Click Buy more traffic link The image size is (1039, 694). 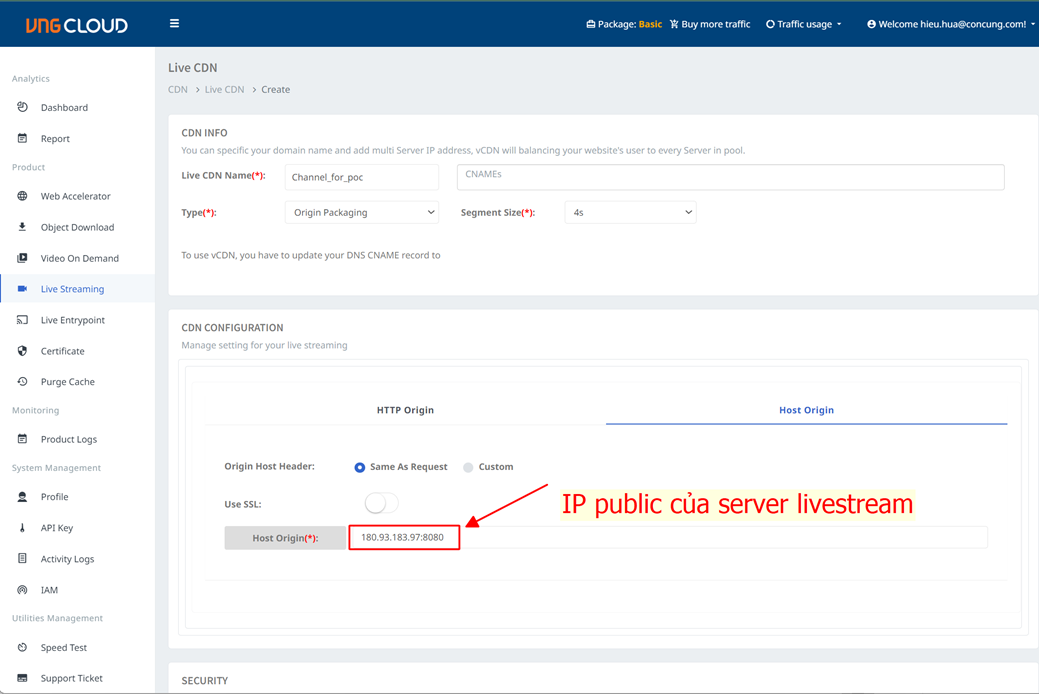point(710,24)
